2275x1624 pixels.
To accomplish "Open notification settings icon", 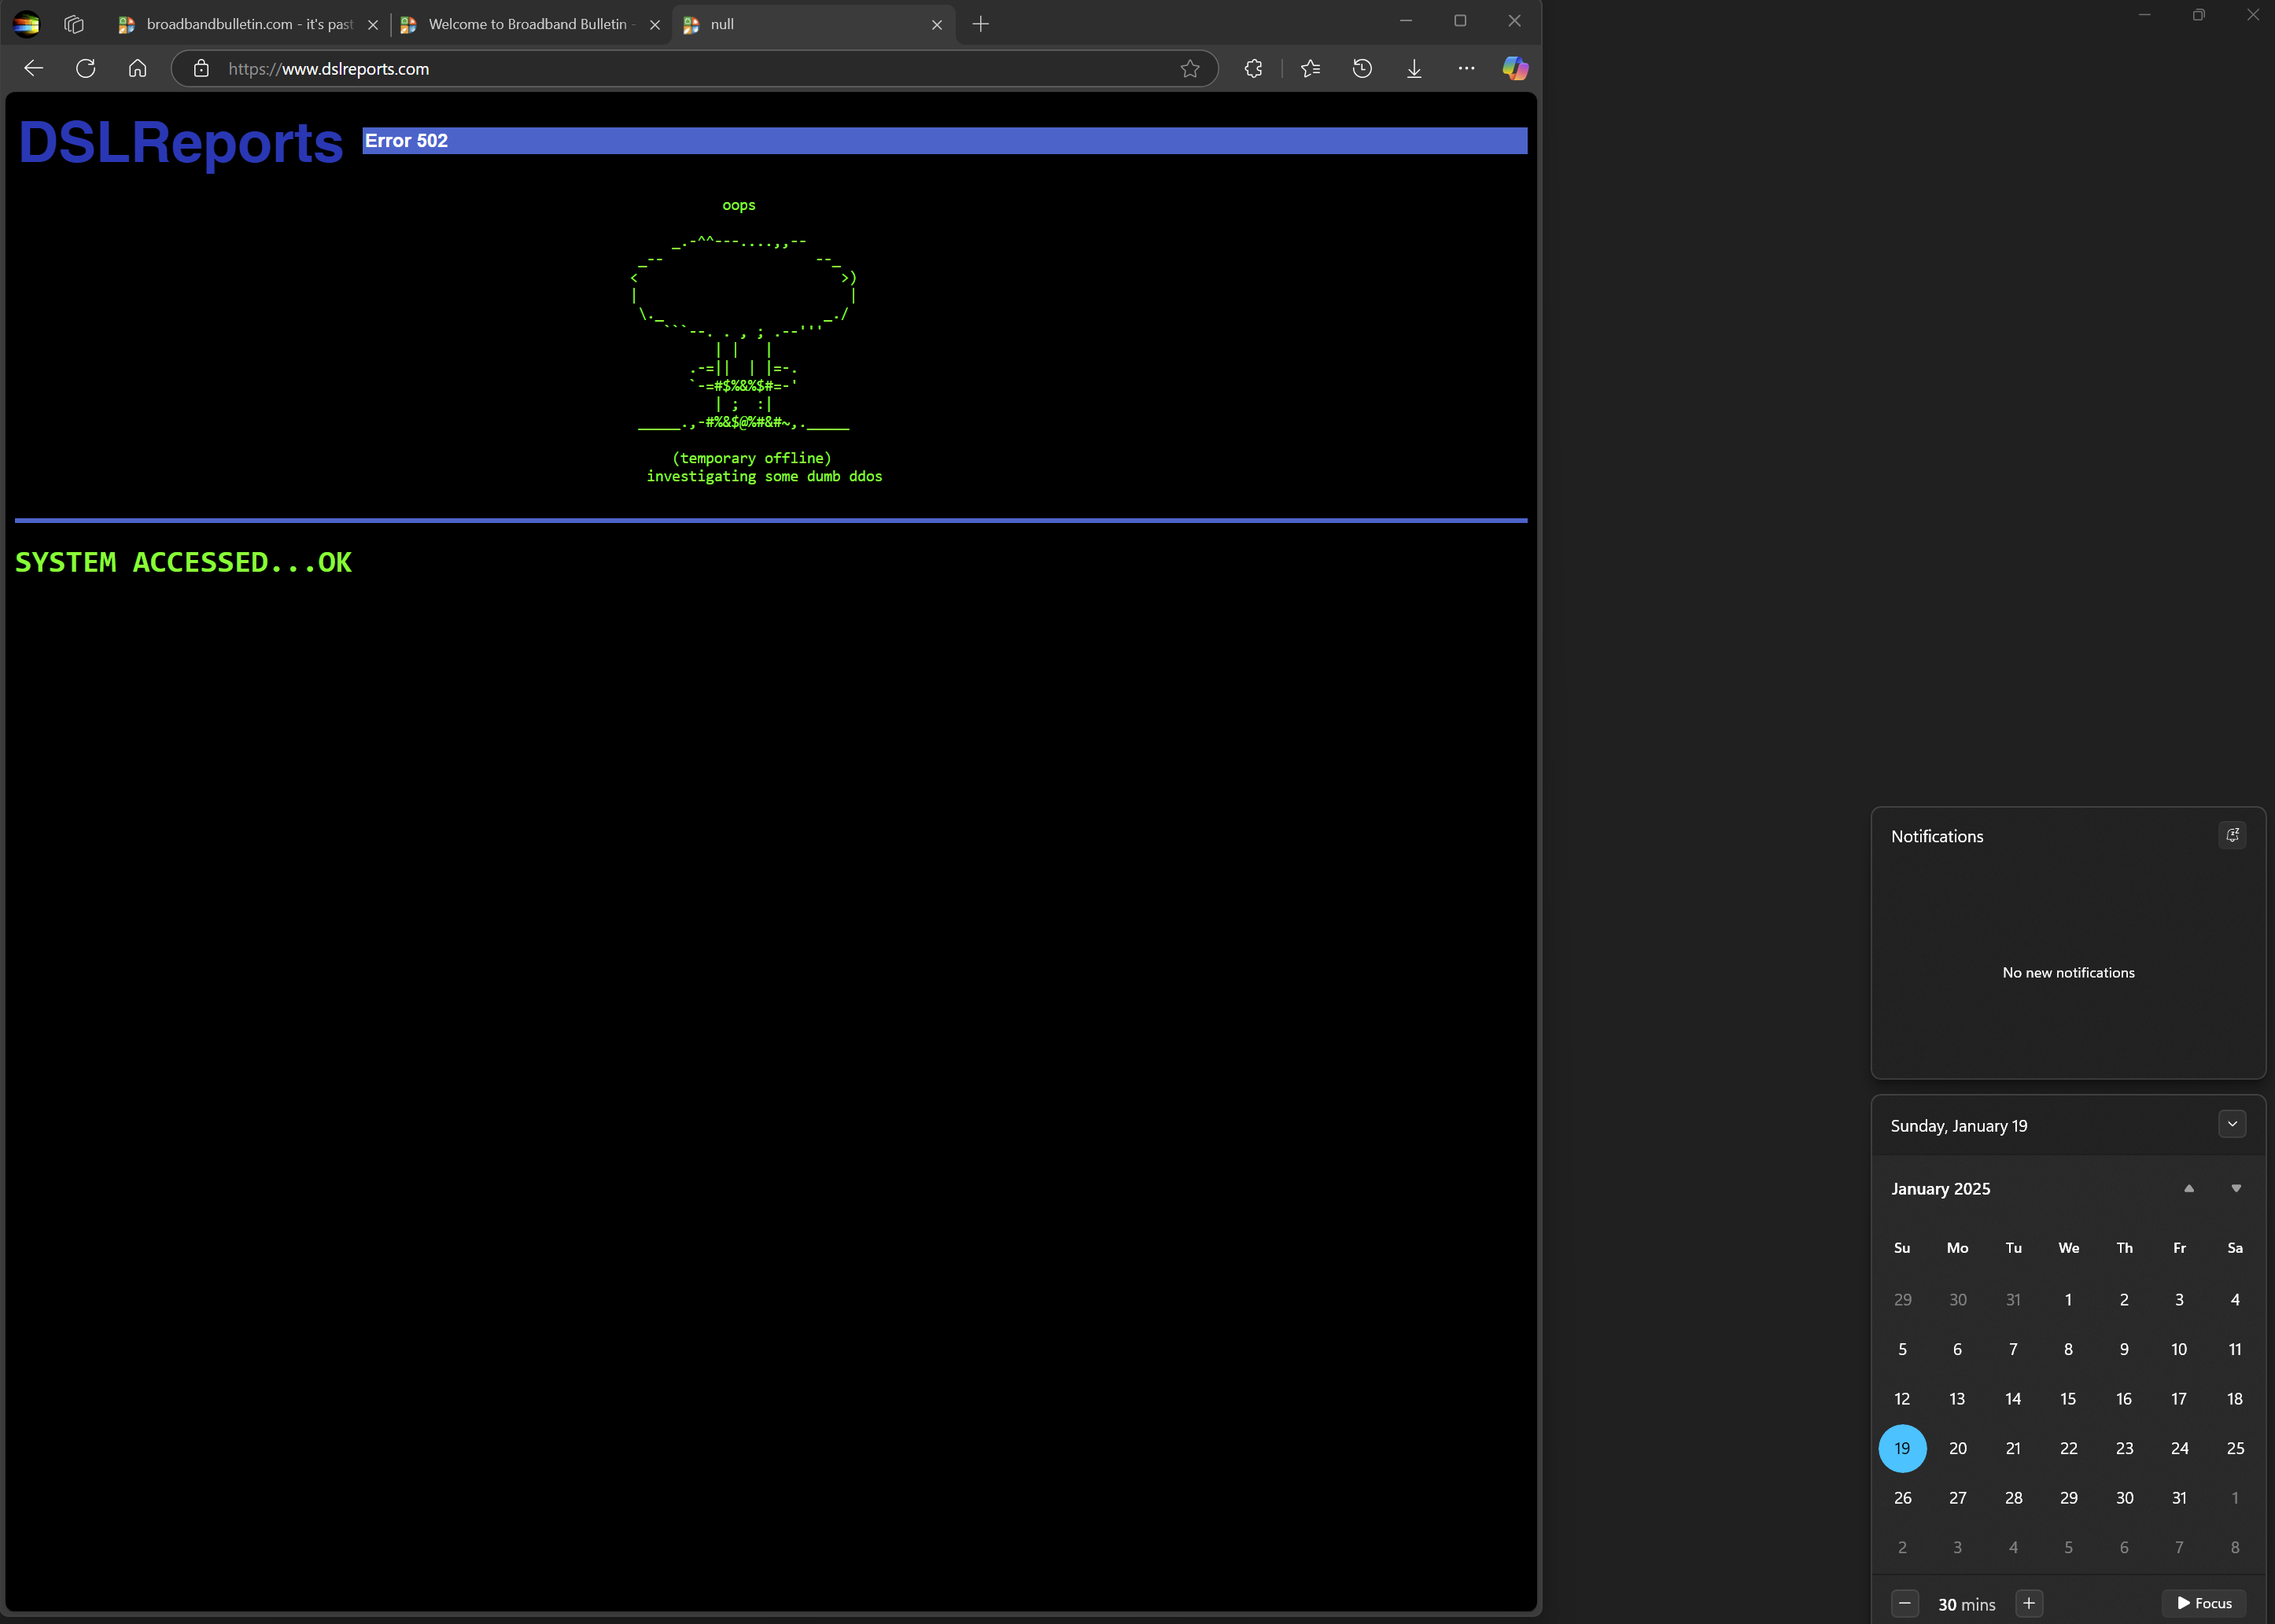I will click(2232, 835).
